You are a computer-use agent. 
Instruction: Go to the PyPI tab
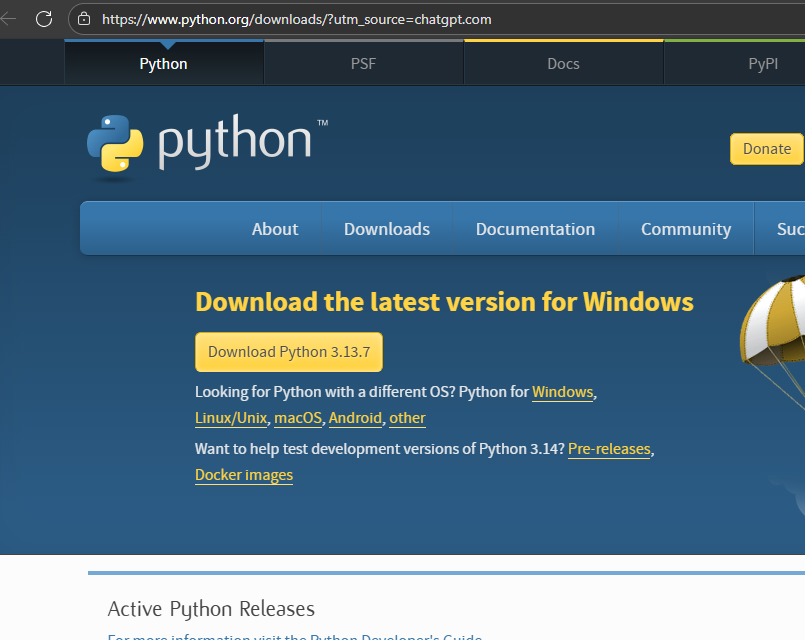(762, 64)
